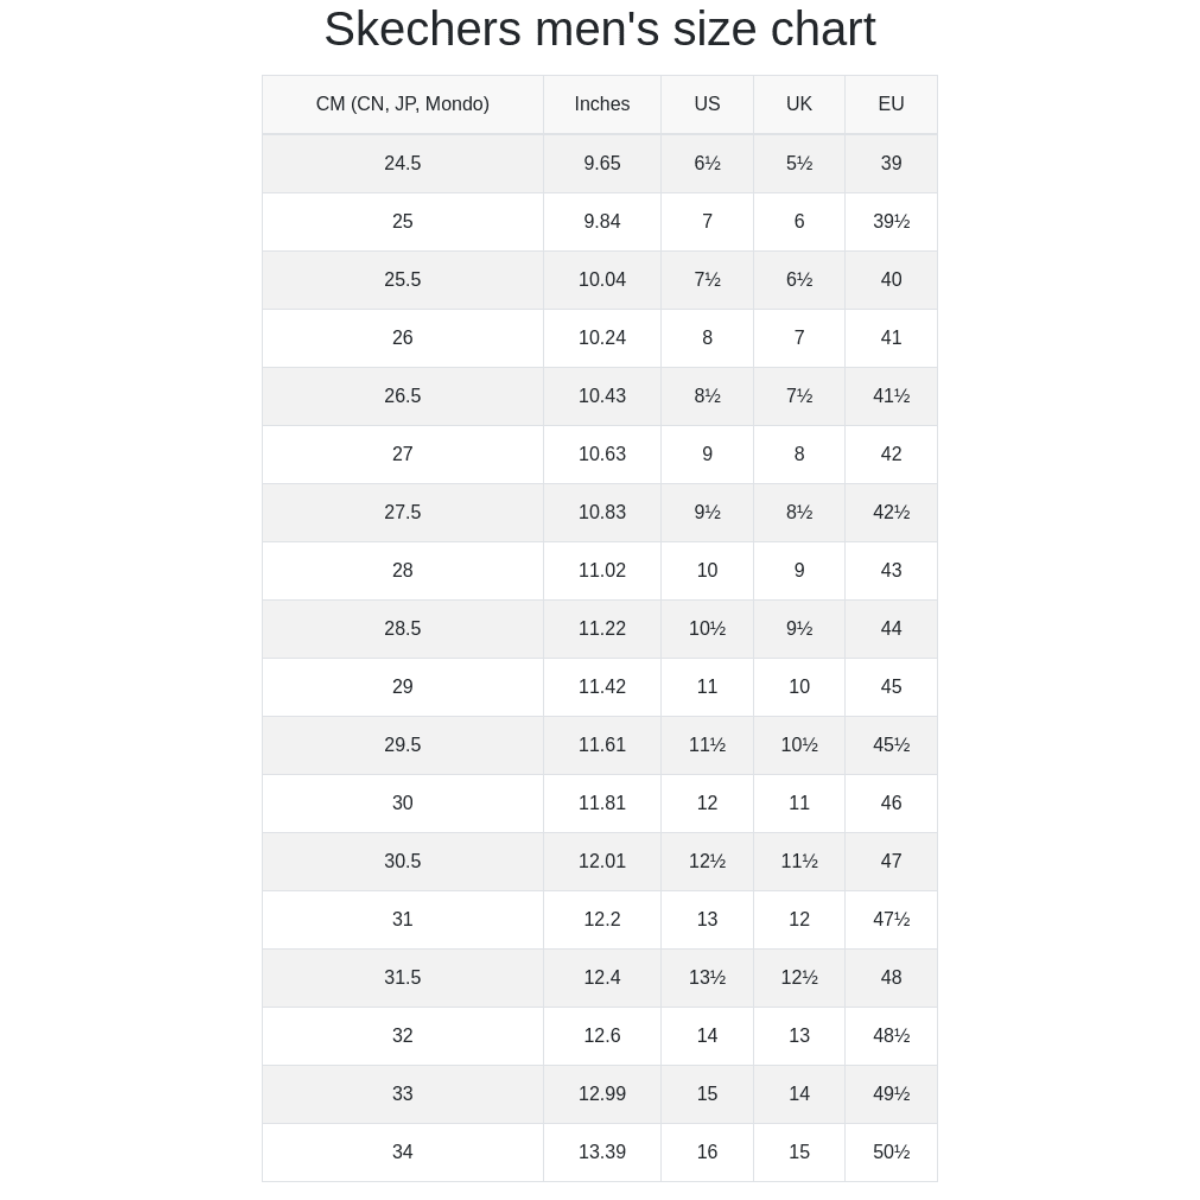
Task: Select the 24.5 cm cell
Action: coord(402,163)
